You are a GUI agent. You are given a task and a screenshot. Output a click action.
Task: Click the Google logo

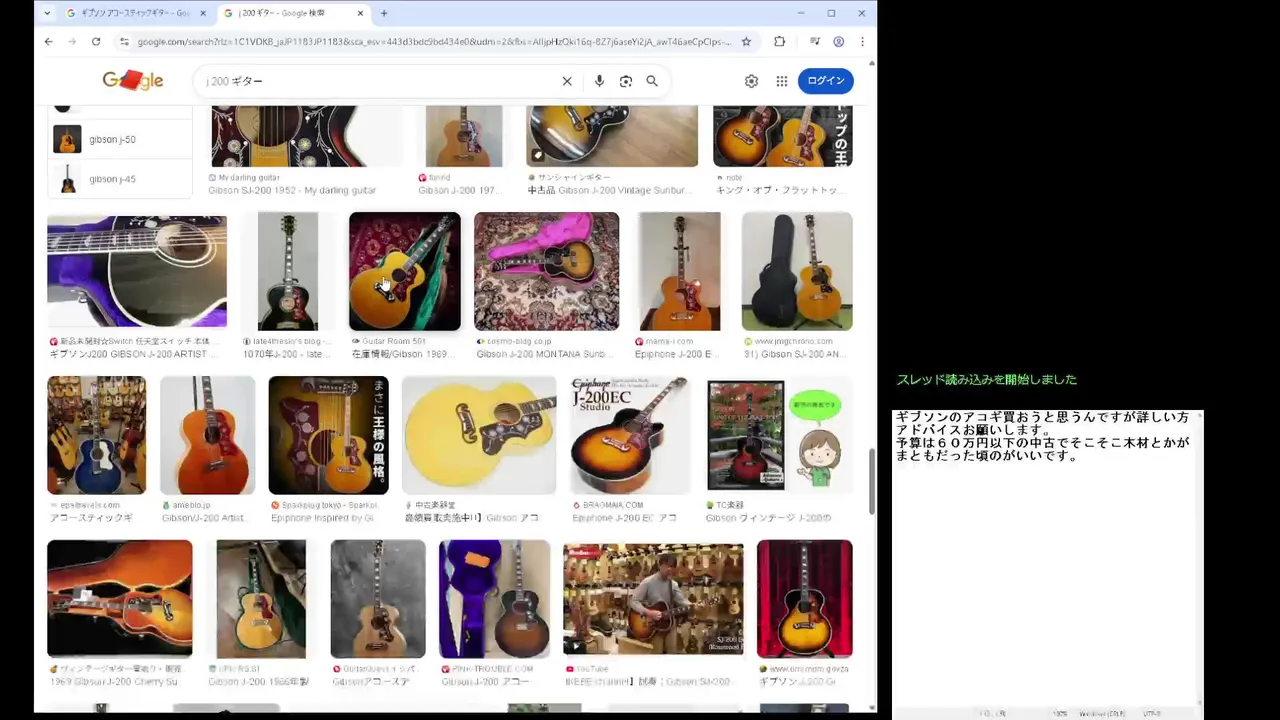[x=133, y=81]
